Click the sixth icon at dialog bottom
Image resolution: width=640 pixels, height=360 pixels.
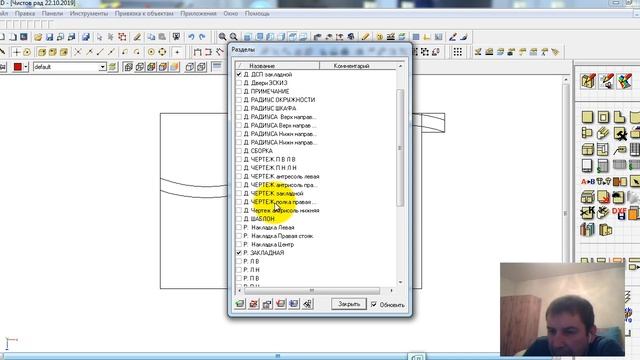(x=307, y=304)
